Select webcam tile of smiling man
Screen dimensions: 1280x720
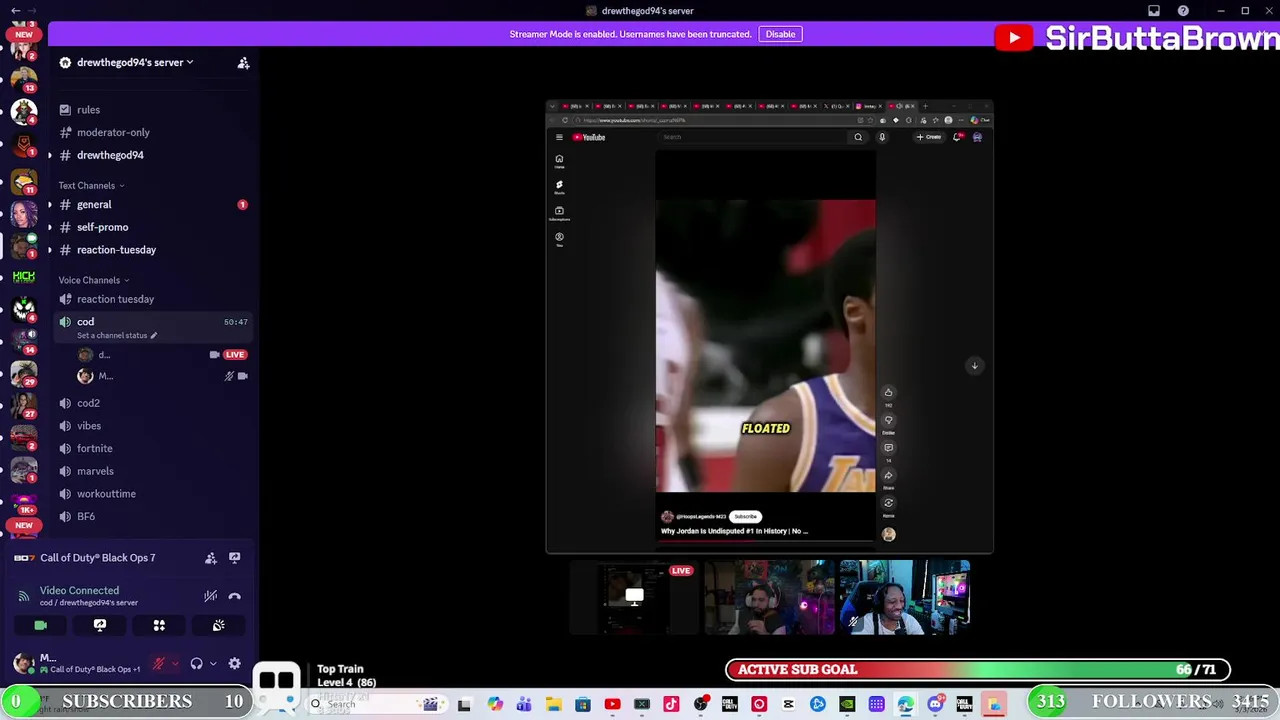click(x=904, y=597)
